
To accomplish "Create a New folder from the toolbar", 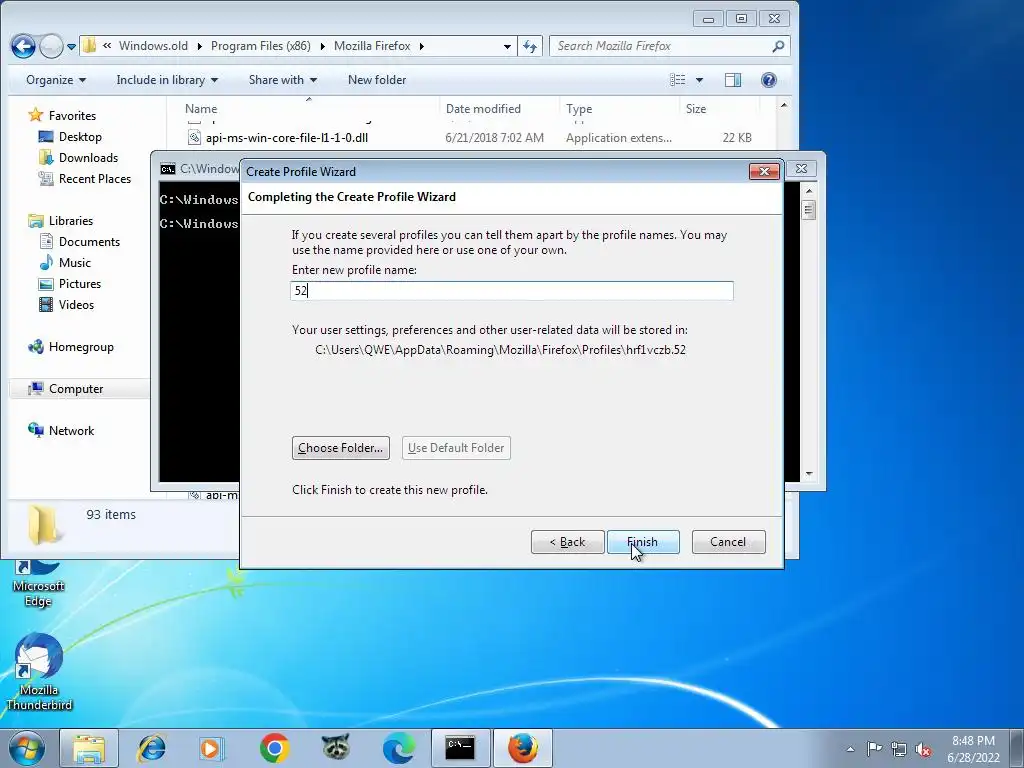I will [x=377, y=80].
